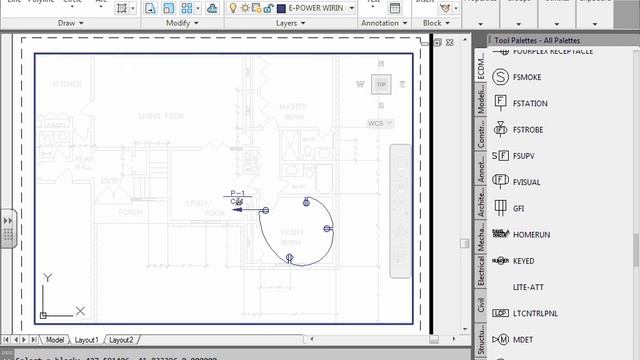Open the Civil tool palette tab
640x360 pixels.
[481, 305]
